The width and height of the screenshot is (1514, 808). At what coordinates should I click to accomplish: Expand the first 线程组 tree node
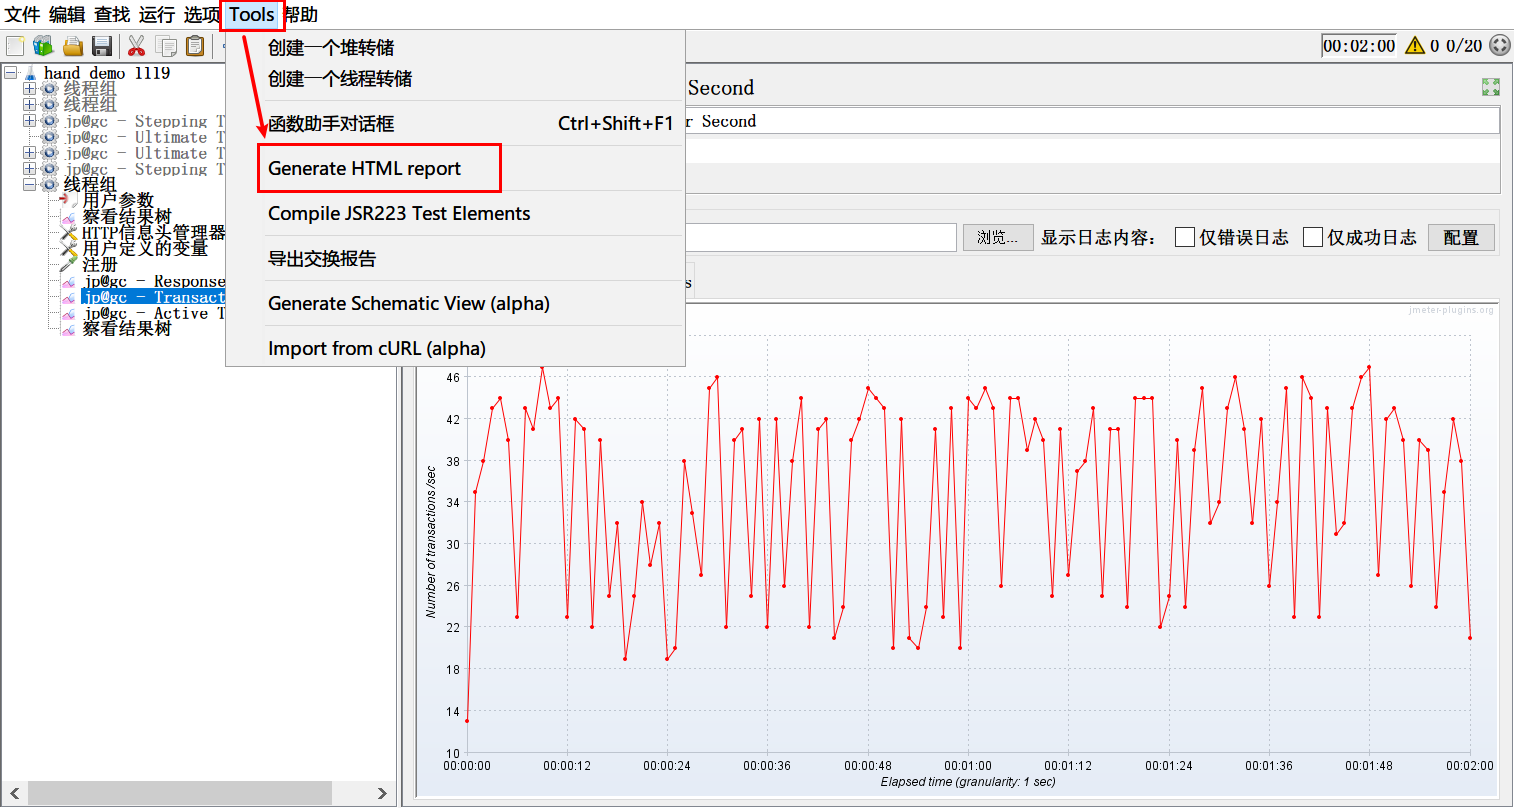tap(29, 89)
